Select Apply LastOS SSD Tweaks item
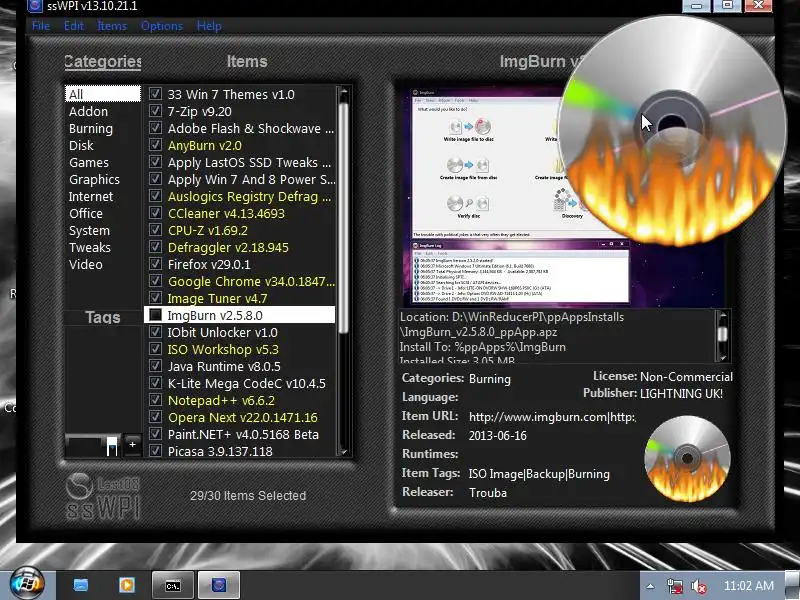The height and width of the screenshot is (600, 800). 249,162
